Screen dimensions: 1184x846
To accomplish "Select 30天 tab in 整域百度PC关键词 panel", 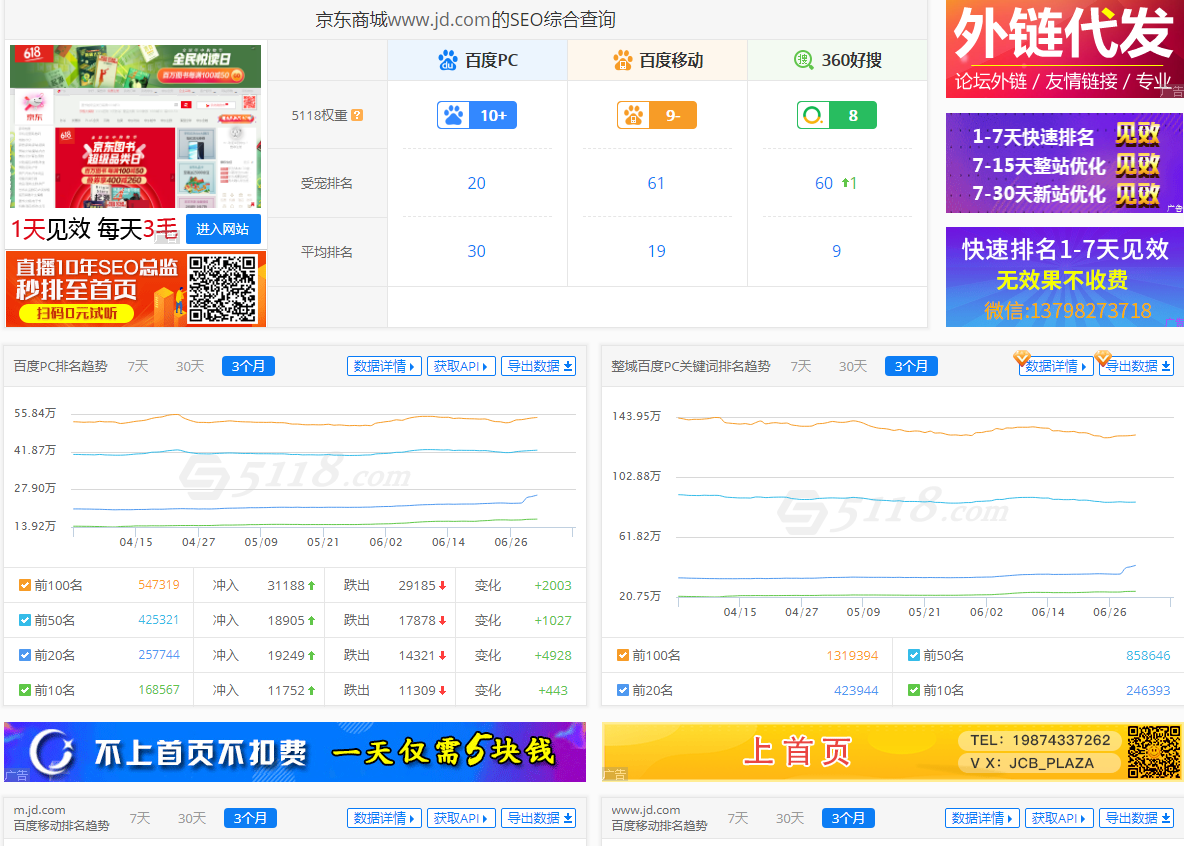I will [853, 366].
